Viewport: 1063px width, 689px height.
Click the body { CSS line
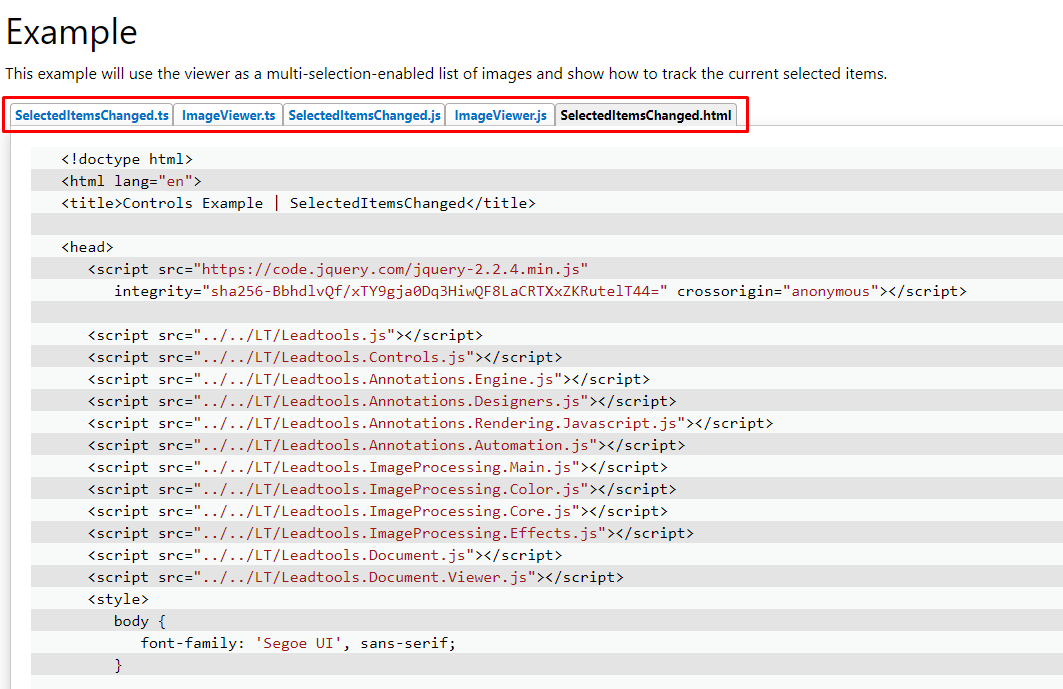(140, 622)
